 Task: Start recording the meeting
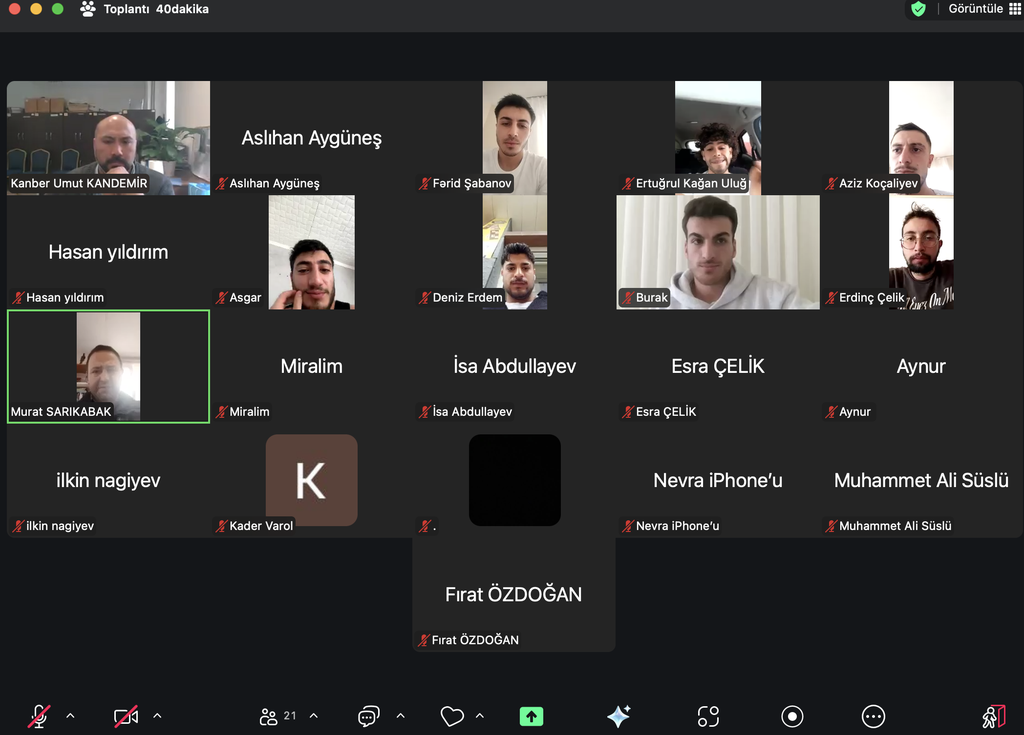[792, 716]
